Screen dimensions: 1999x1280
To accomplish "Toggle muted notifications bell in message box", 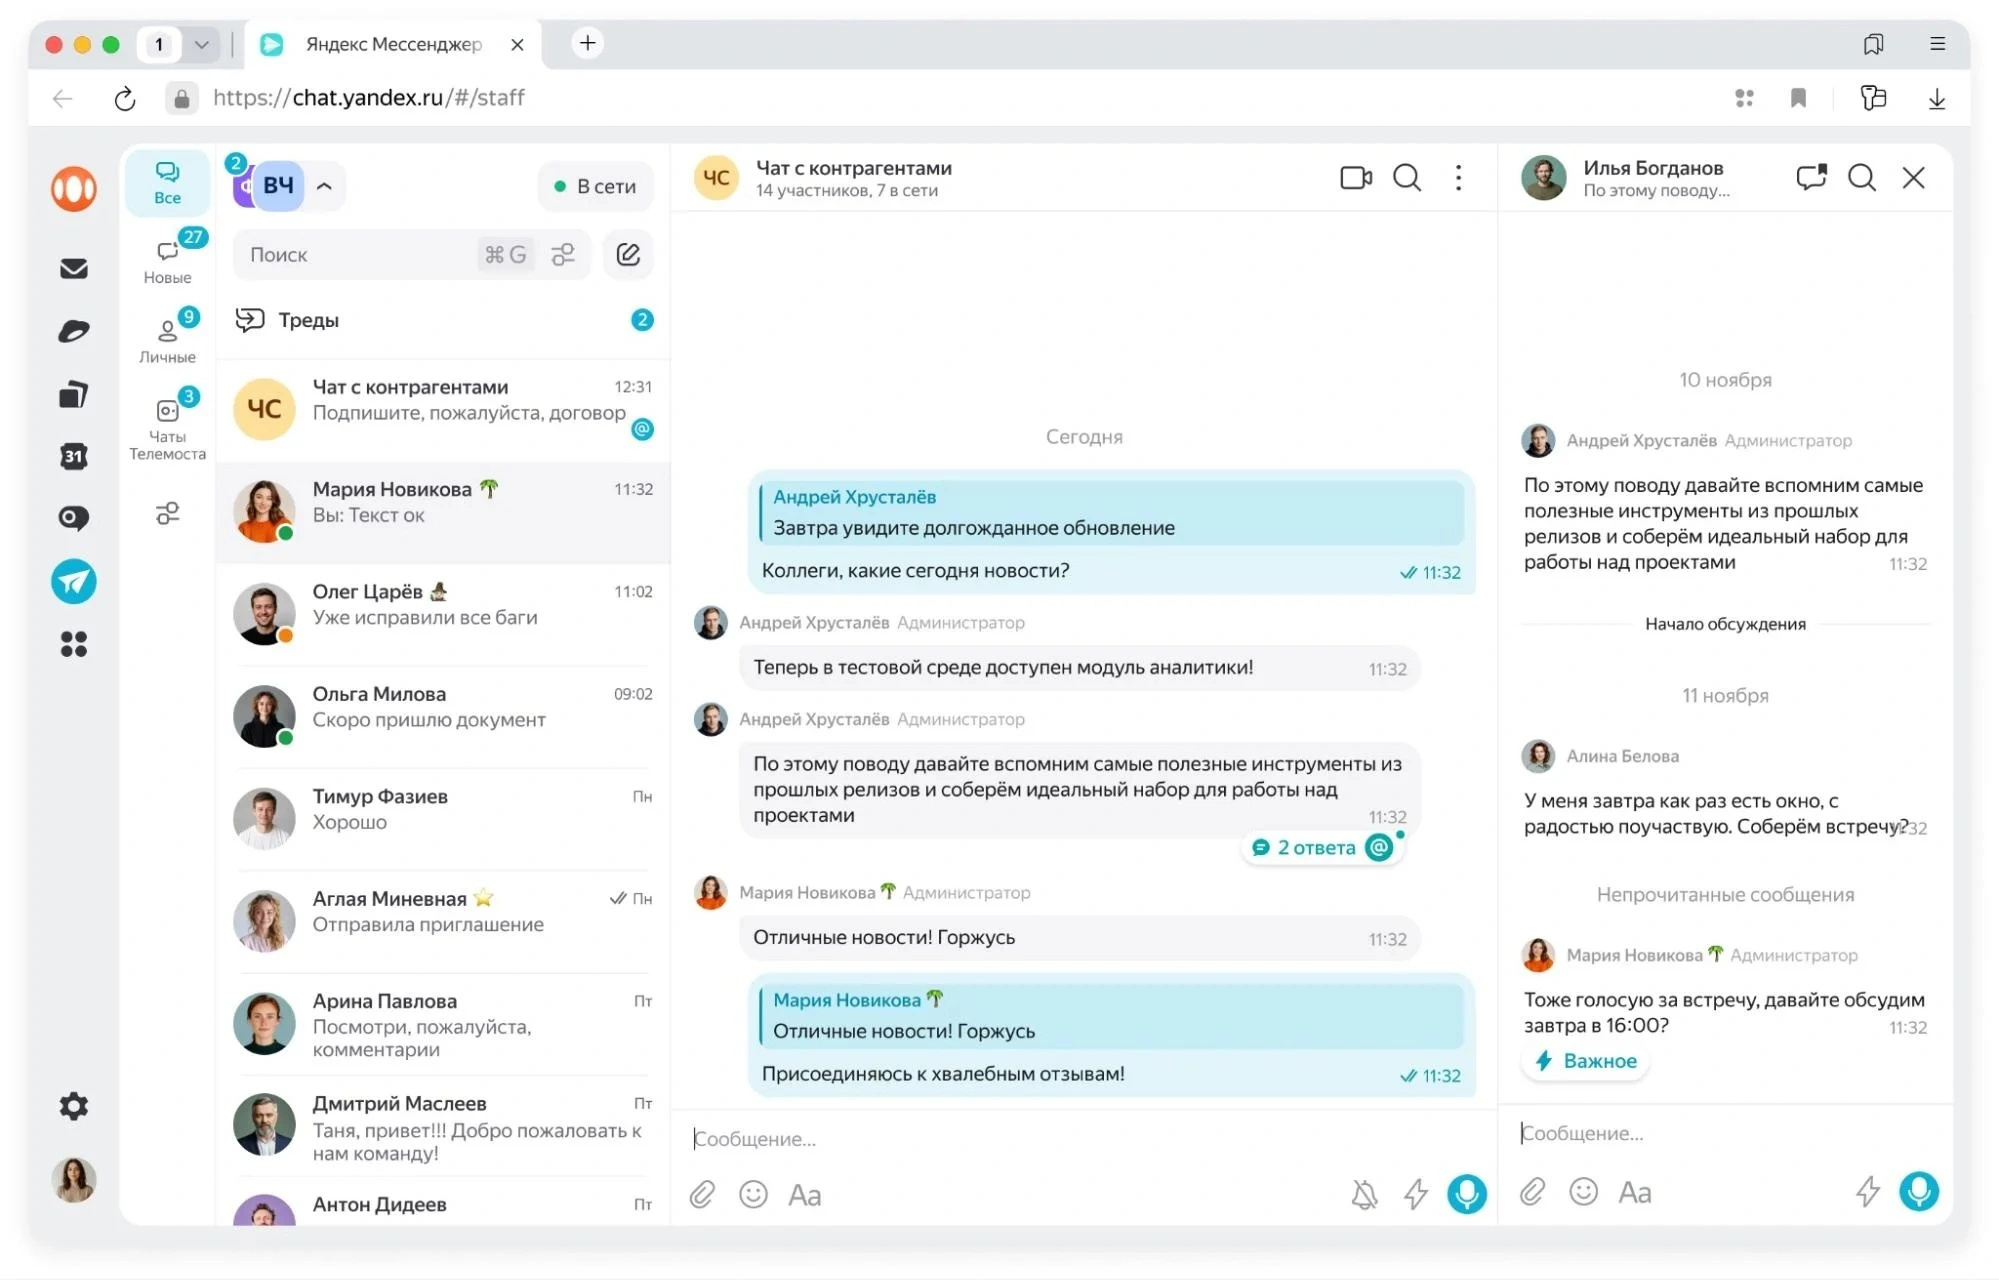I will pyautogui.click(x=1364, y=1194).
